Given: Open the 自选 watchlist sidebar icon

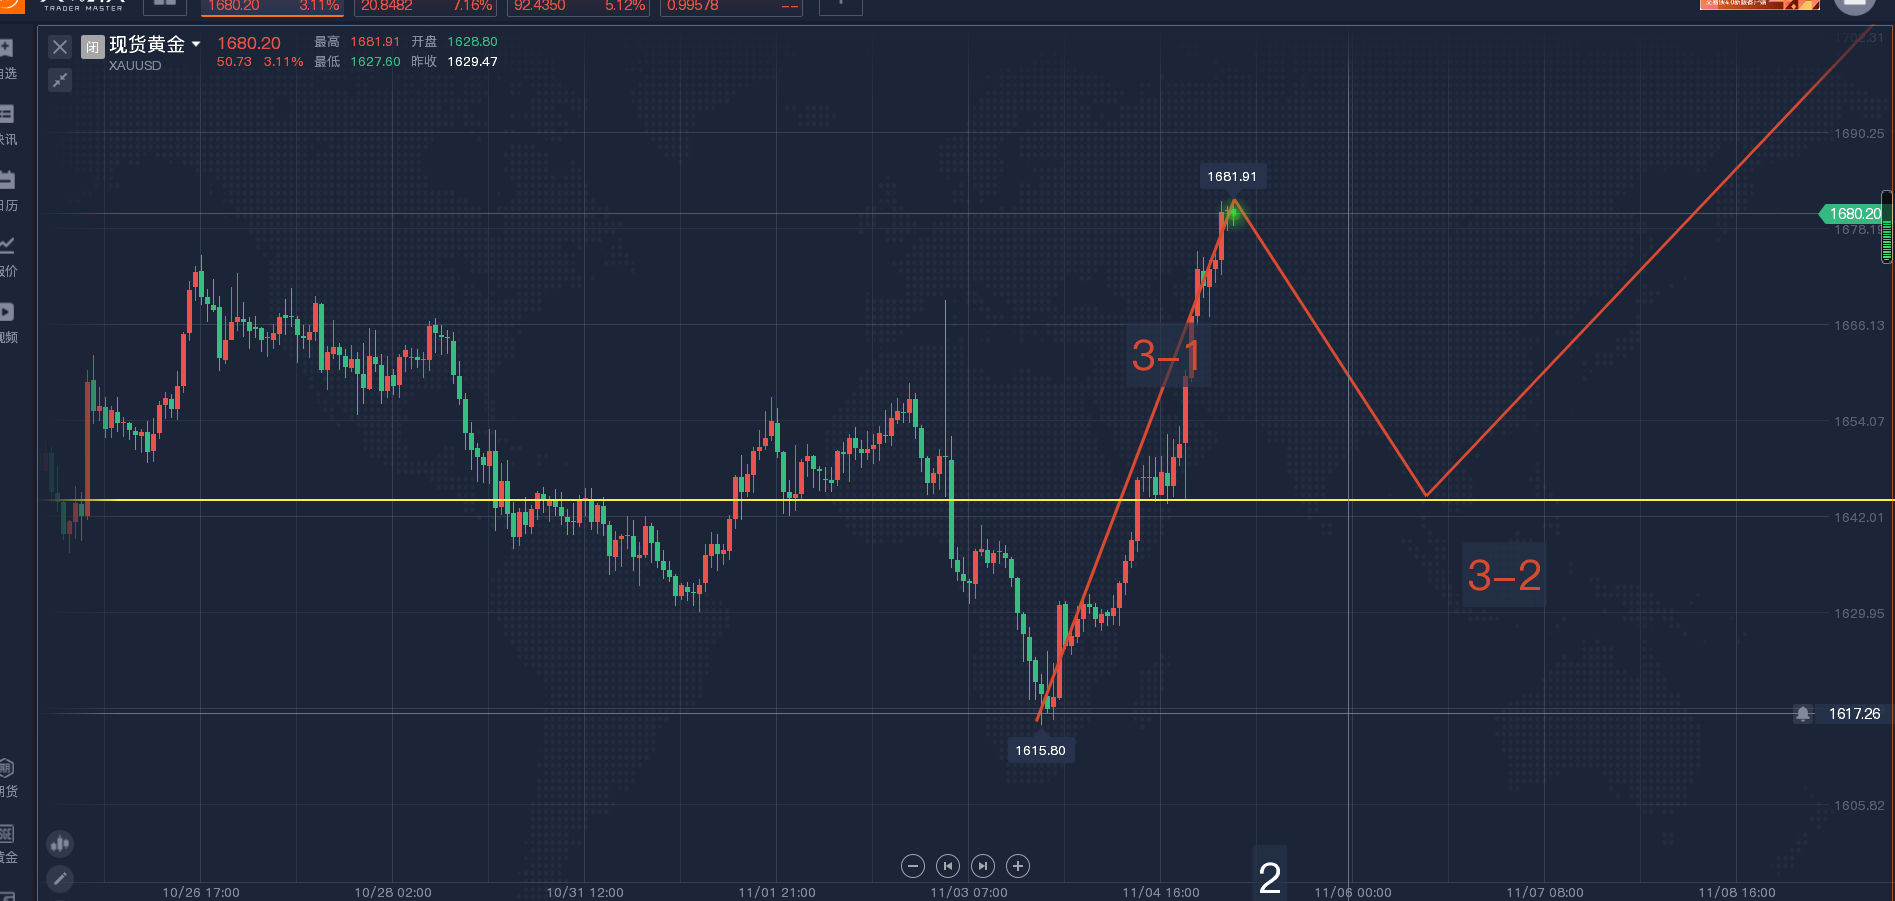Looking at the screenshot, I should click(x=7, y=59).
